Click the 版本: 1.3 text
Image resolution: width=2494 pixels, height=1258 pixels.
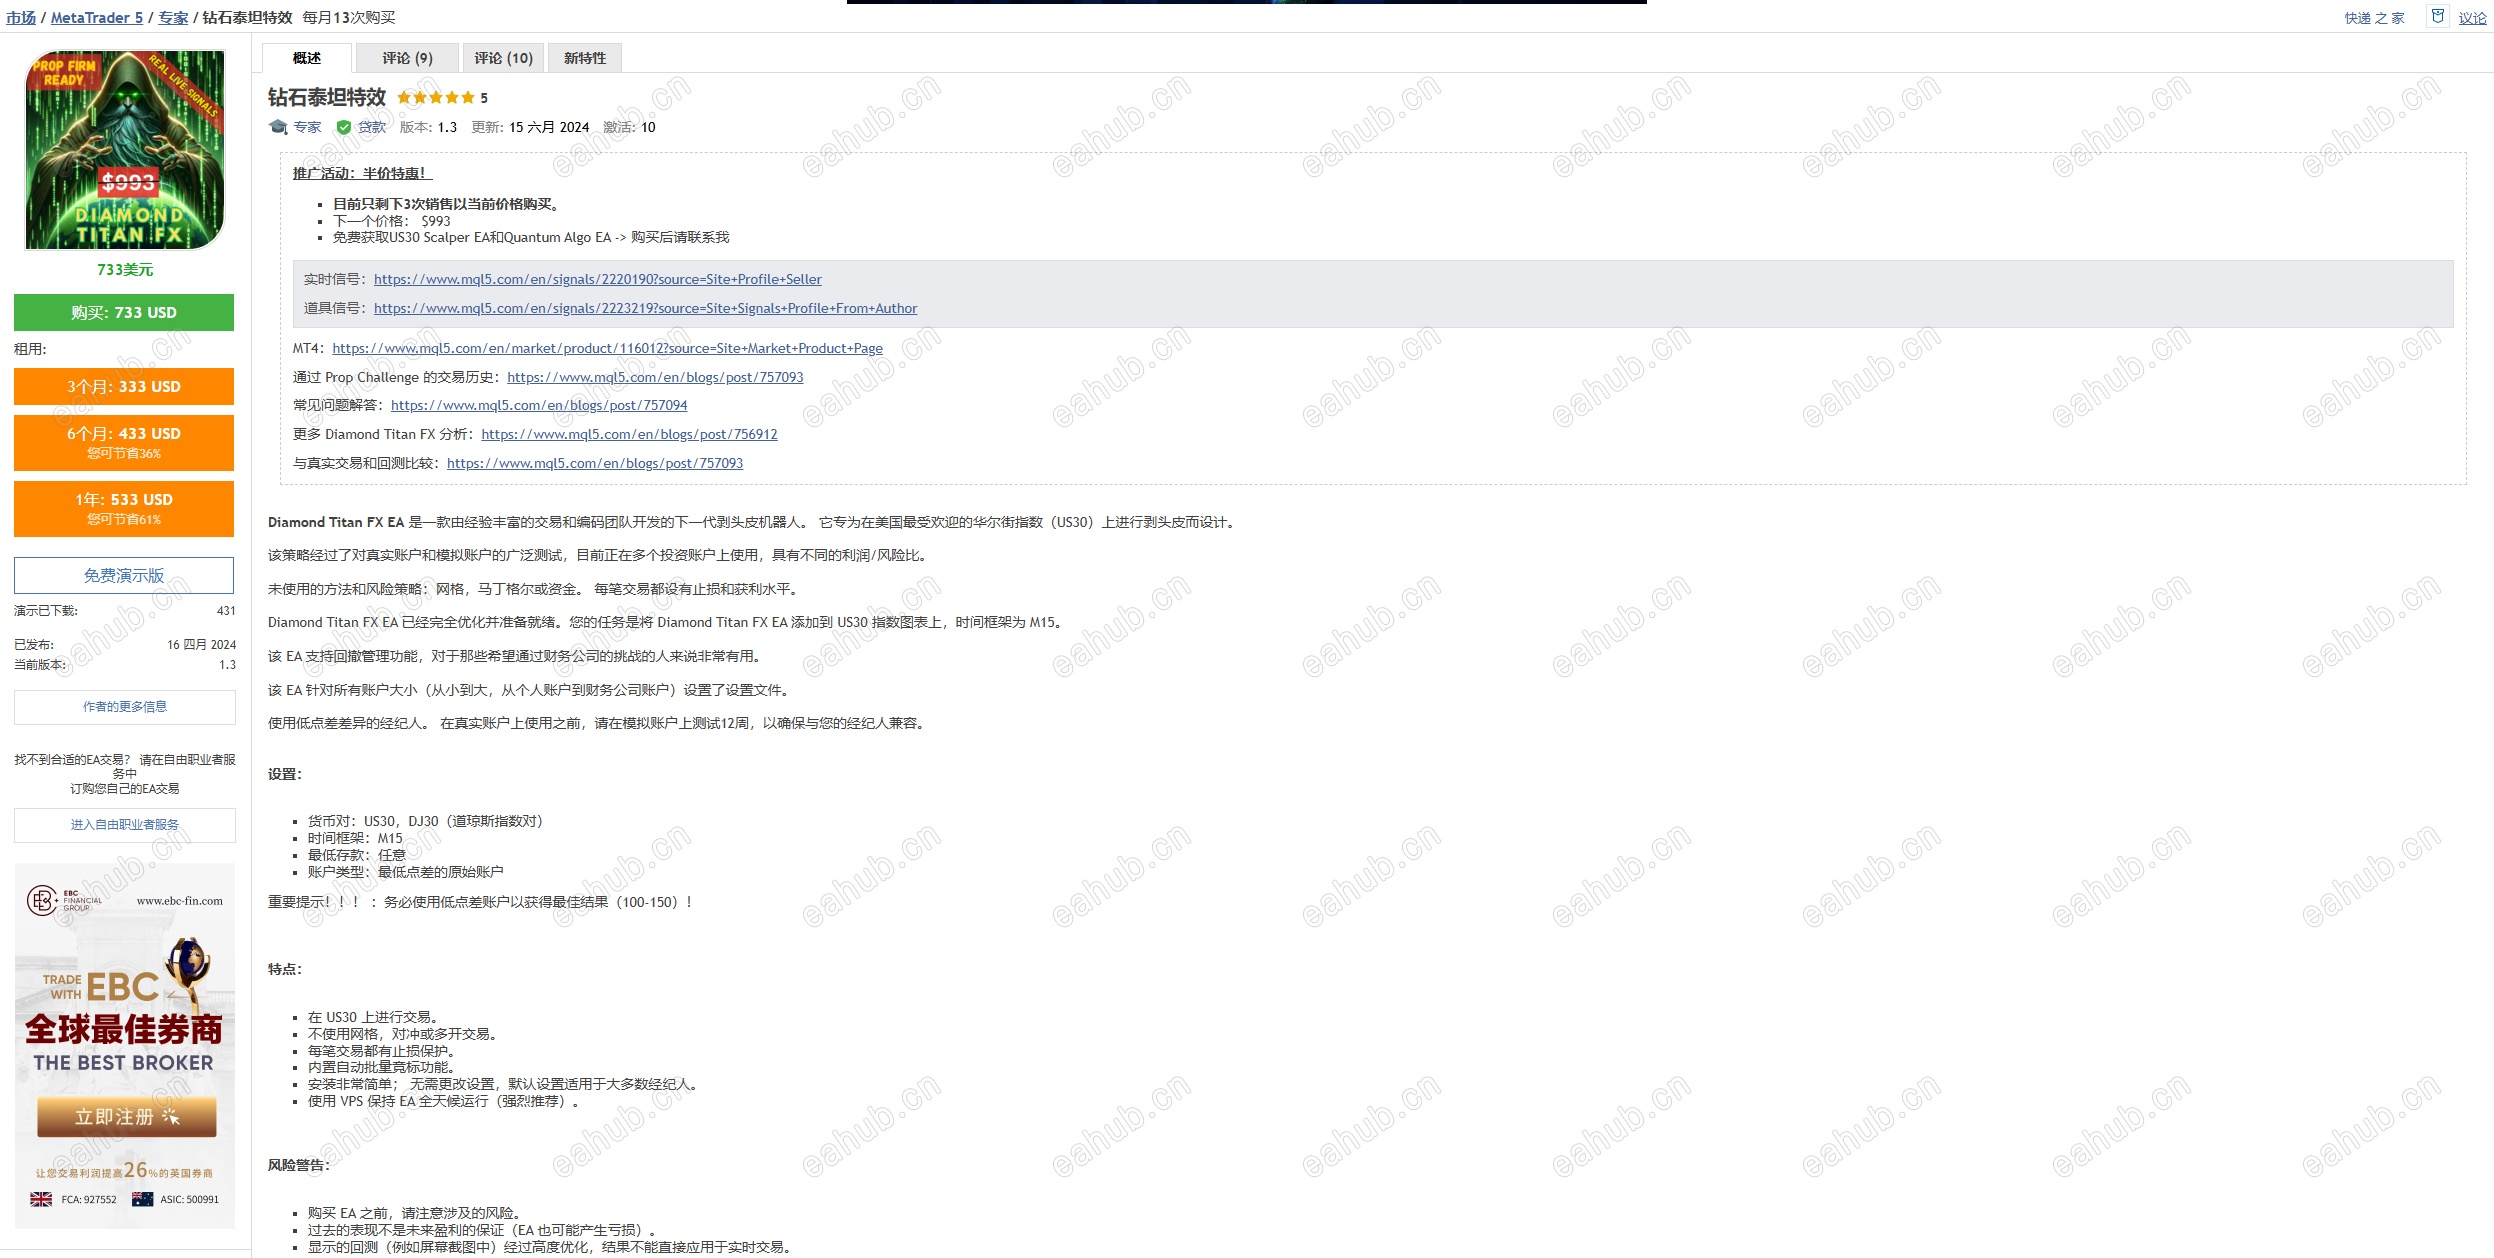pos(428,127)
